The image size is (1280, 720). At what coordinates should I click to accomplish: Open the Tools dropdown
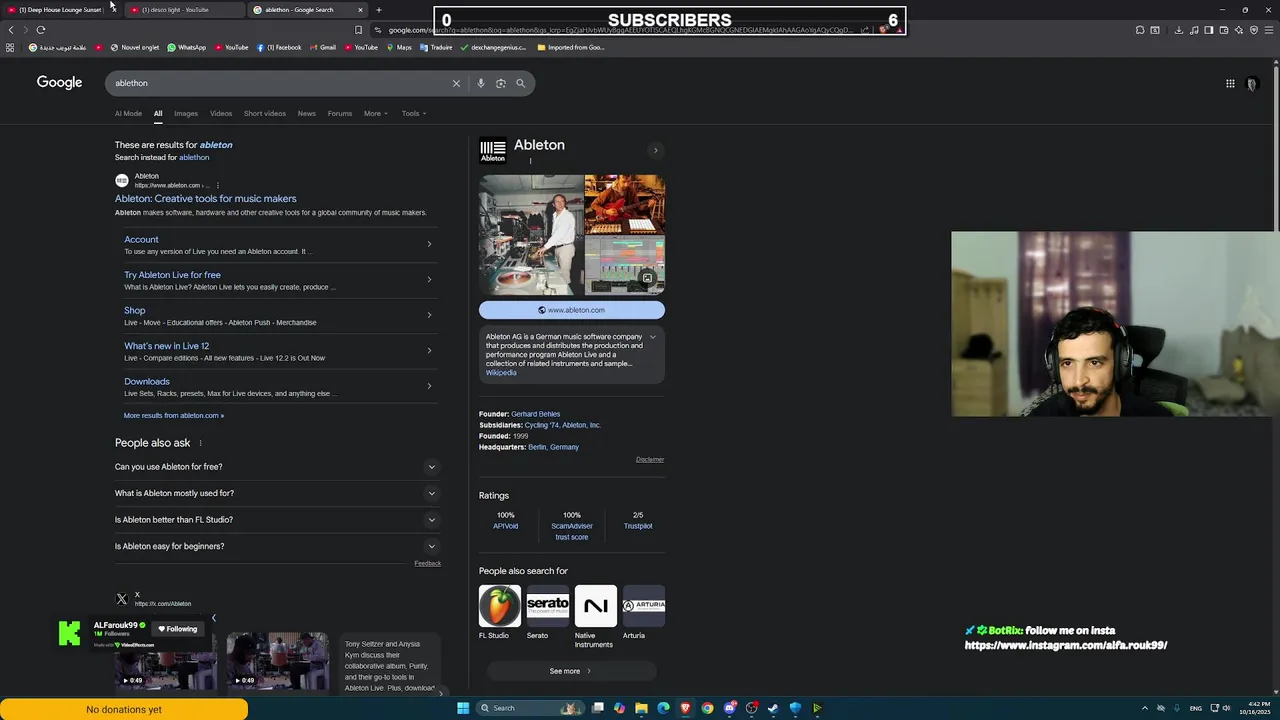pos(414,113)
